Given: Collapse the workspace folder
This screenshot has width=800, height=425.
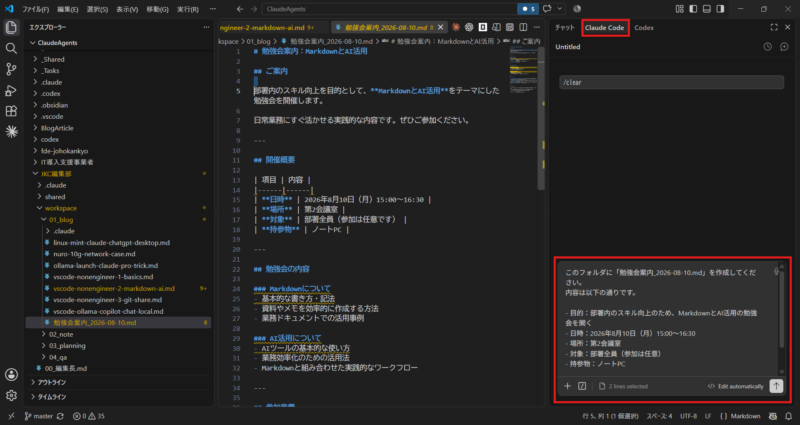Looking at the screenshot, I should coord(40,208).
